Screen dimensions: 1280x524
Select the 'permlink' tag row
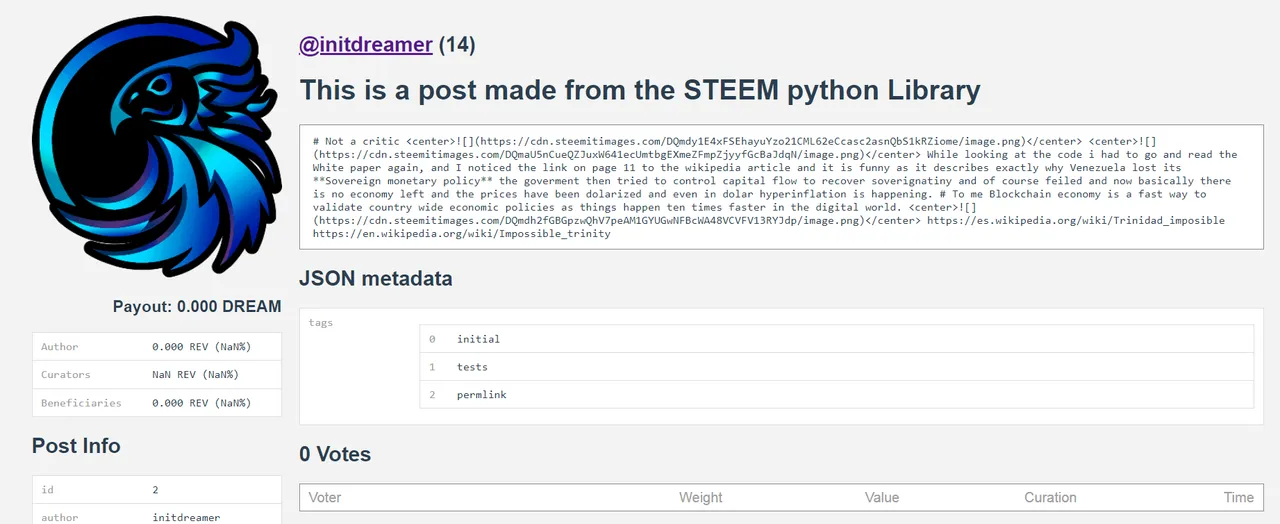pyautogui.click(x=836, y=395)
